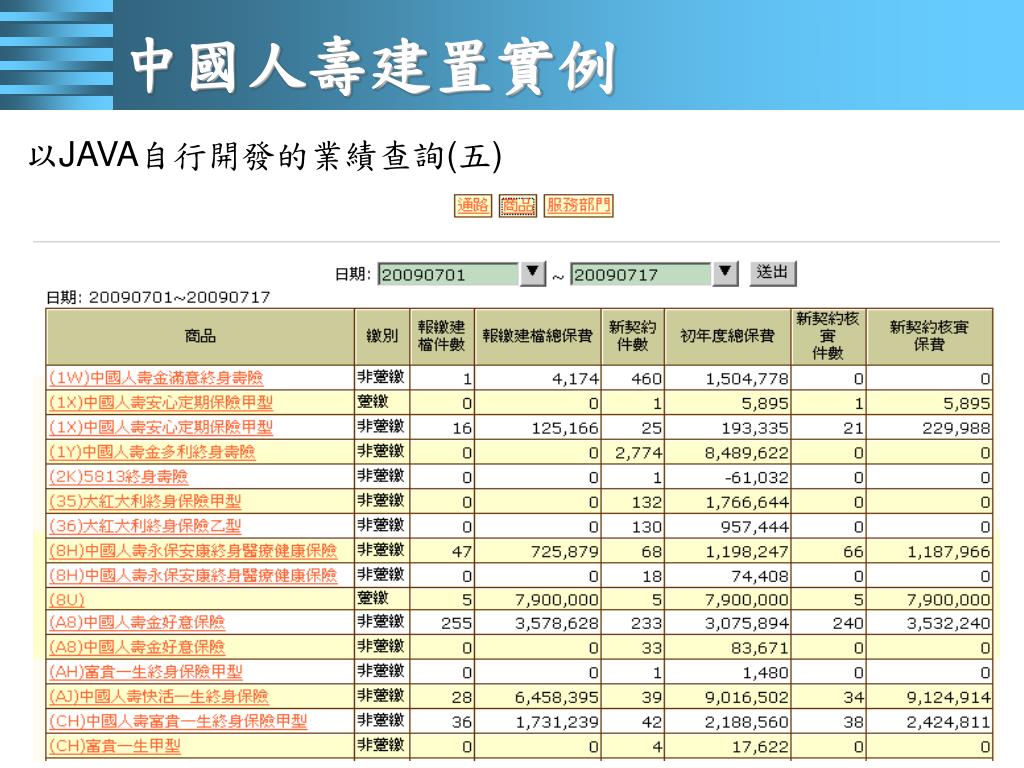This screenshot has width=1024, height=768.
Task: Open link (36)大紅大利終身保險乙型
Action: pyautogui.click(x=145, y=526)
